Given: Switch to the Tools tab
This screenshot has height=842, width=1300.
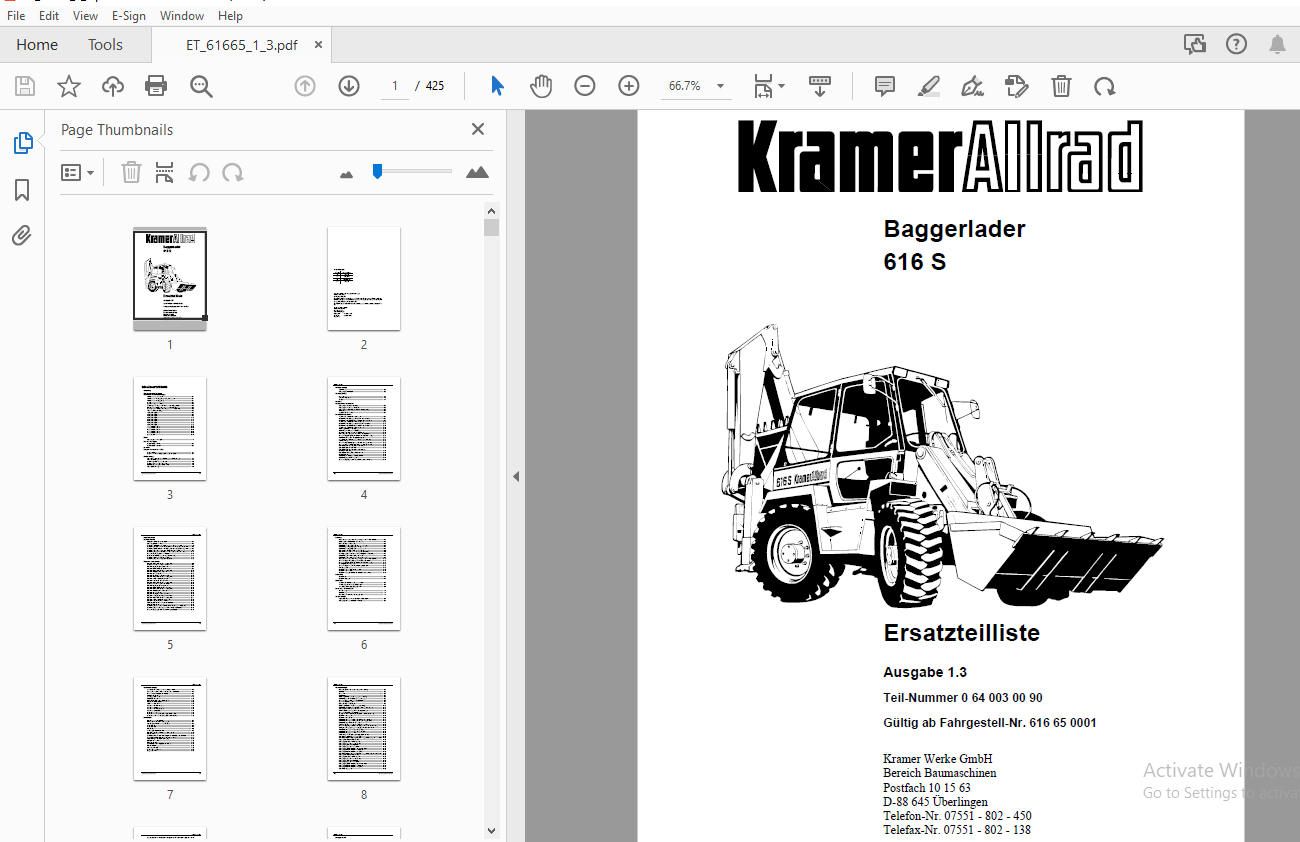Looking at the screenshot, I should click(x=105, y=44).
